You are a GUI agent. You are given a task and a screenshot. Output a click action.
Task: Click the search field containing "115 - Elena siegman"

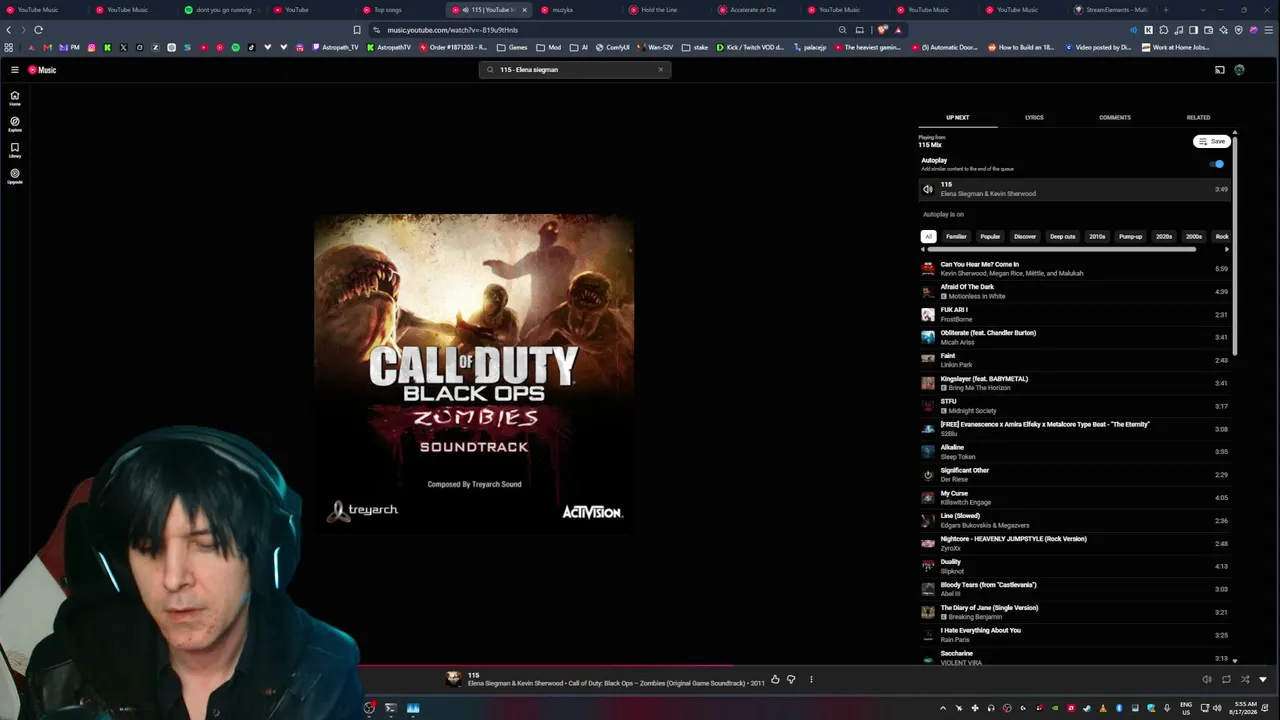click(x=574, y=70)
